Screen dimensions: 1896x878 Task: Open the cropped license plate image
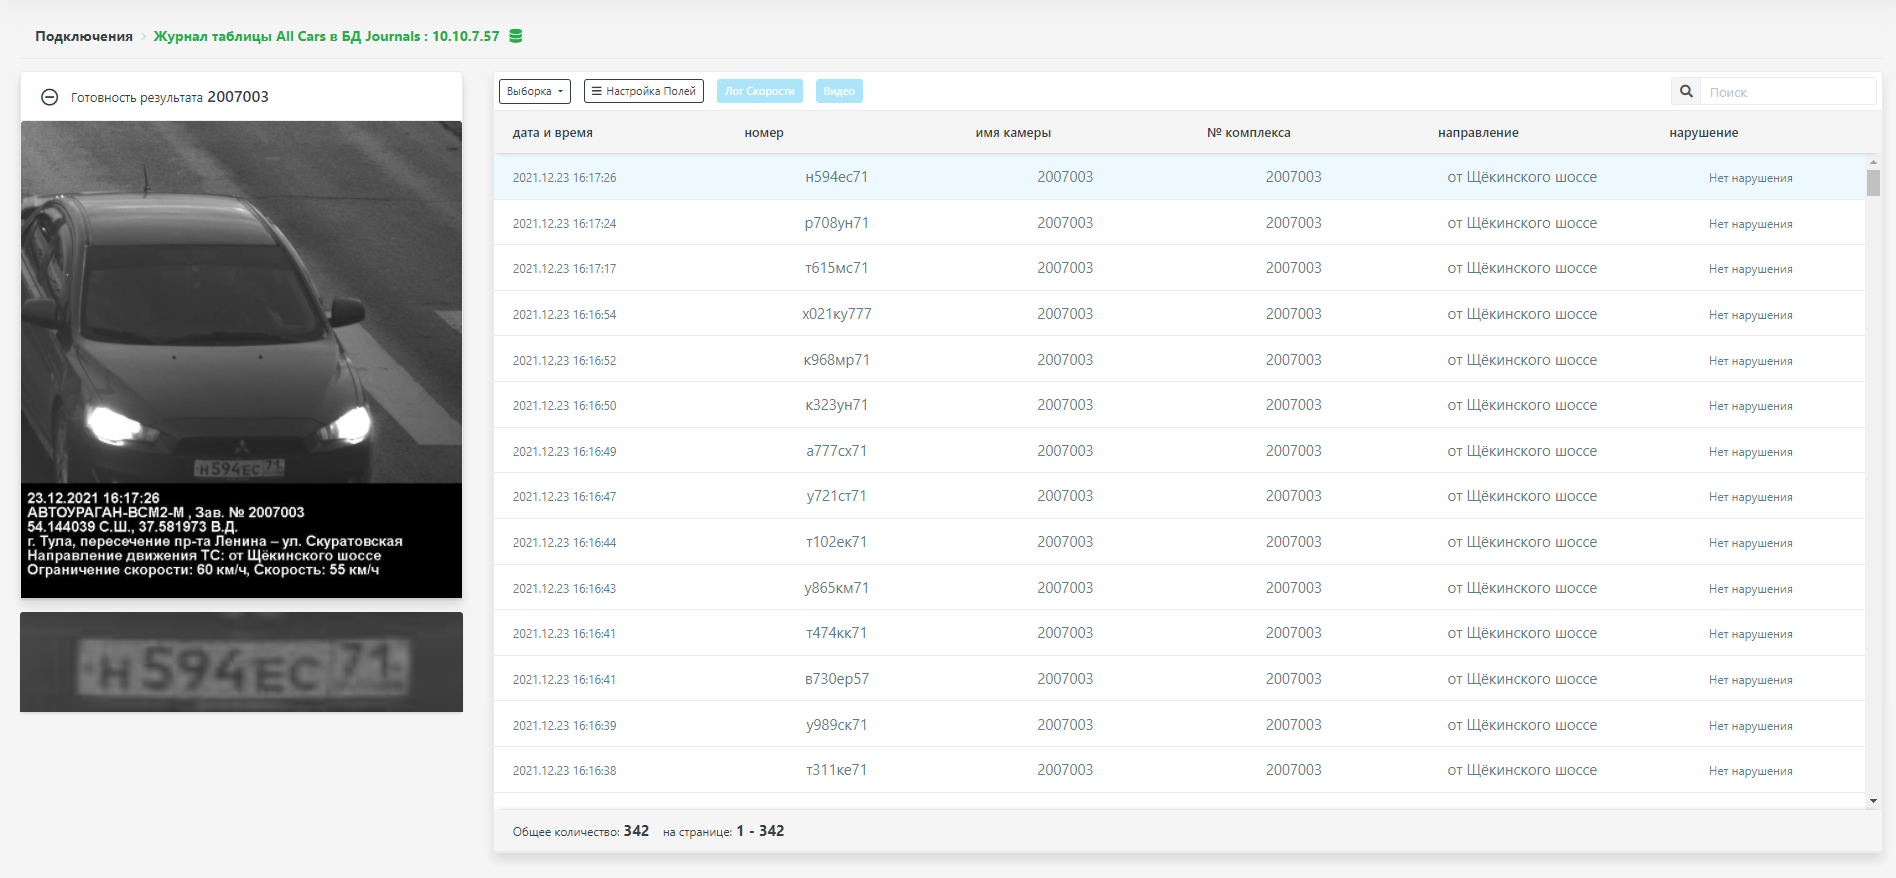coord(241,662)
